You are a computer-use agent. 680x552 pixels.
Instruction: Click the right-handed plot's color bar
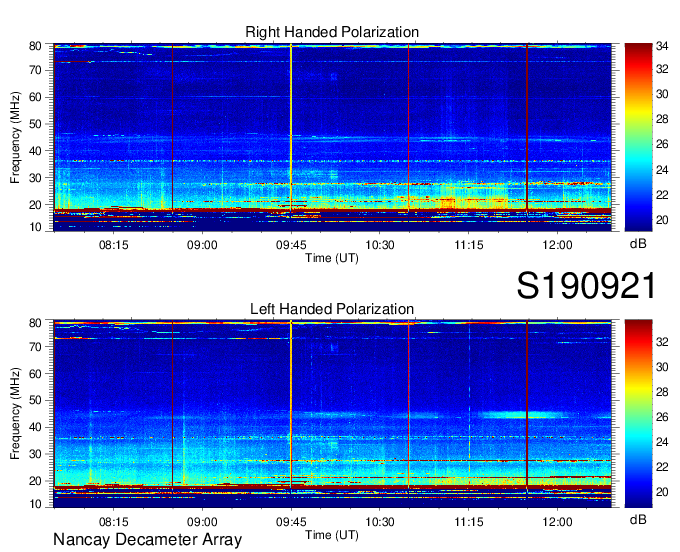click(x=638, y=137)
